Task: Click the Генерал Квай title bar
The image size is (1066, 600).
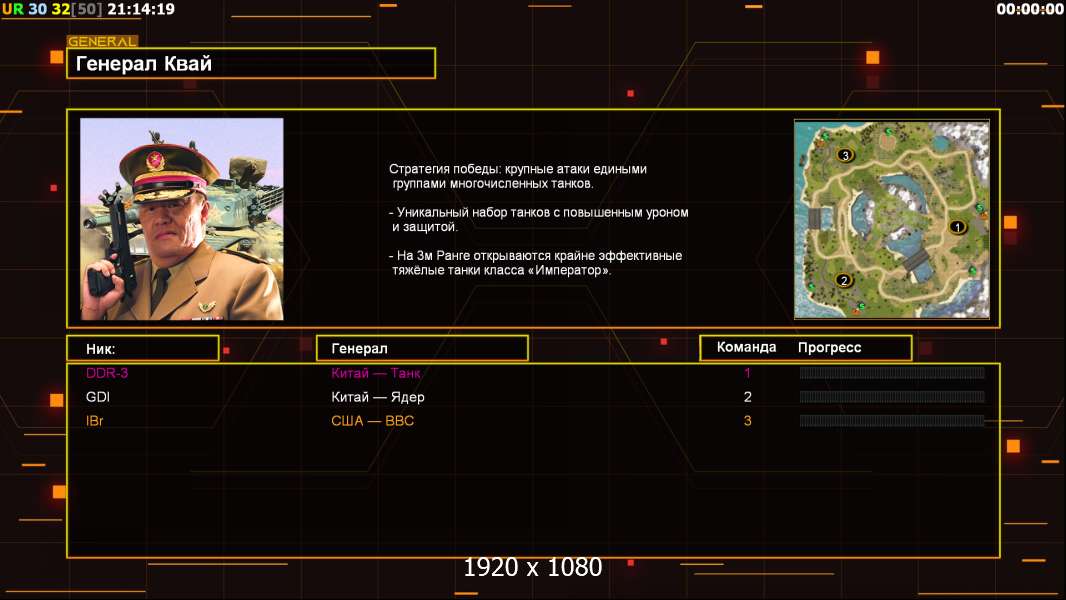Action: [x=250, y=64]
